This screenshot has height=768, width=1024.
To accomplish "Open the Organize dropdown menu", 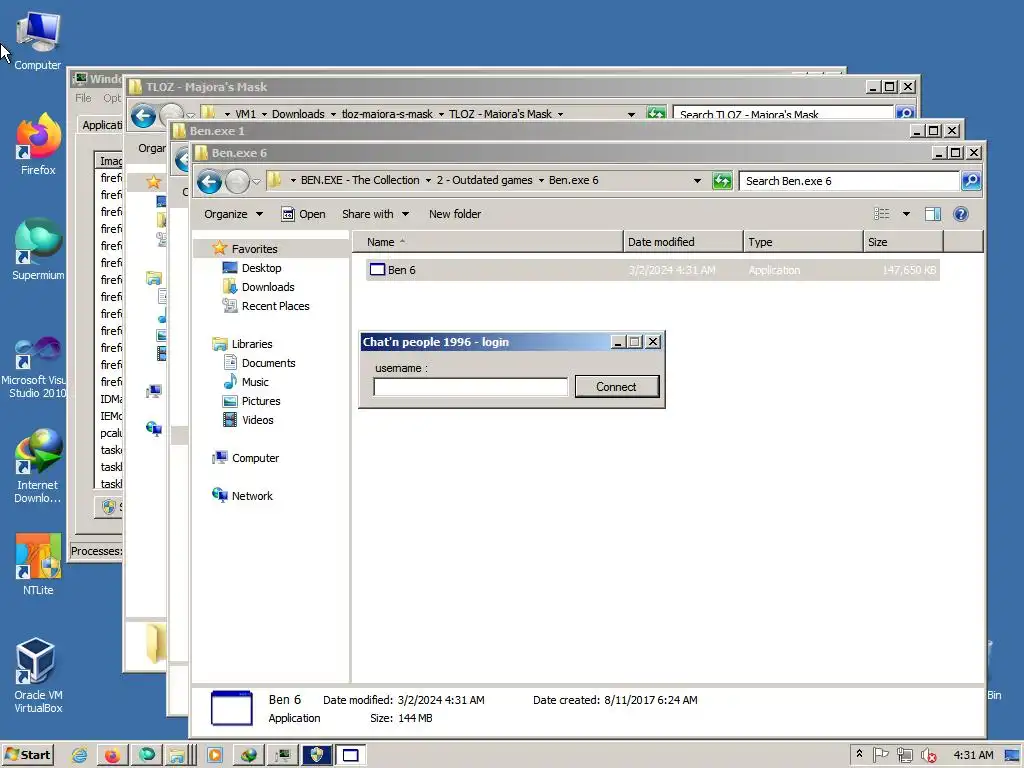I will tap(233, 214).
